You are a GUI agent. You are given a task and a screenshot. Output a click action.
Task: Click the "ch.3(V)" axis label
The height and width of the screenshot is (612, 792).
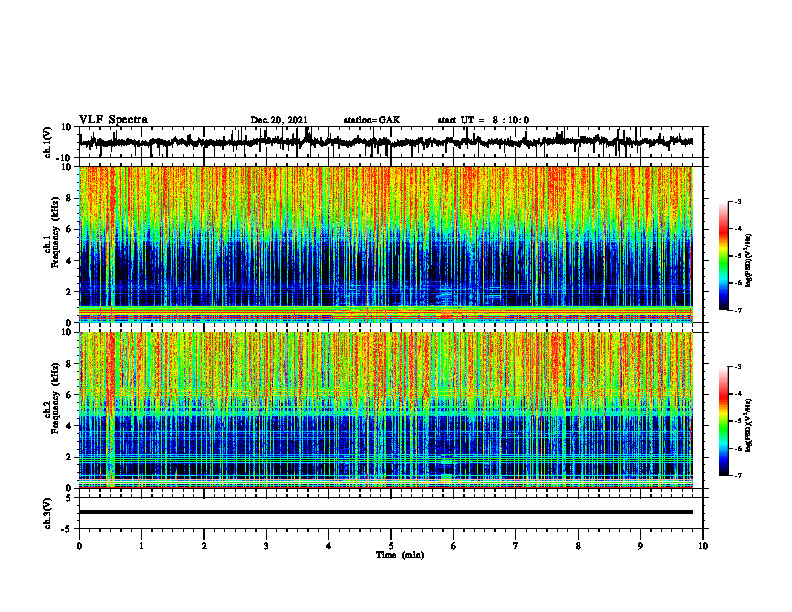pyautogui.click(x=47, y=513)
